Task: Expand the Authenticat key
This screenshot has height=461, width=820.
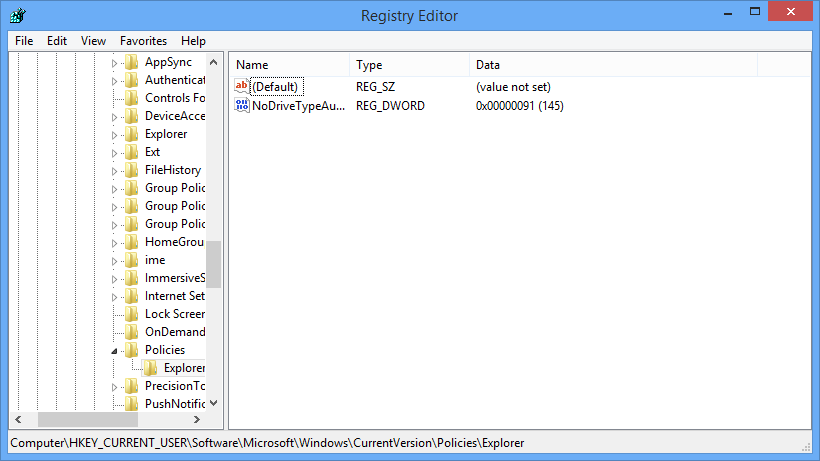Action: (x=115, y=81)
